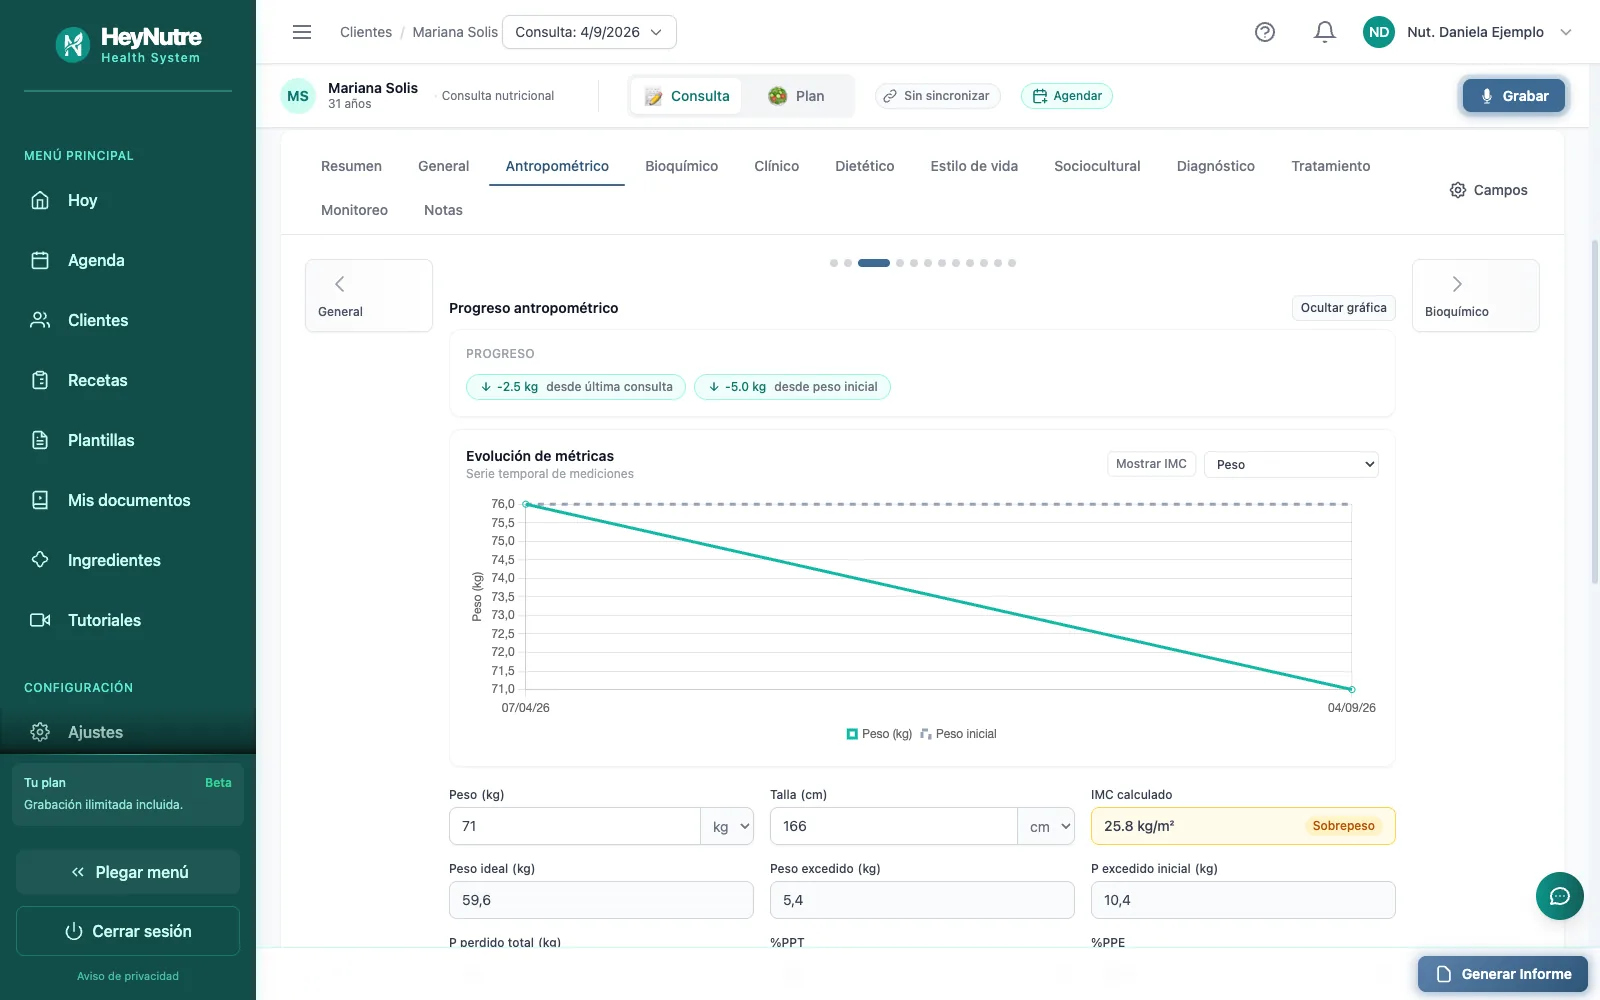Image resolution: width=1600 pixels, height=1000 pixels.
Task: Open the Sociocultural tab
Action: tap(1097, 166)
